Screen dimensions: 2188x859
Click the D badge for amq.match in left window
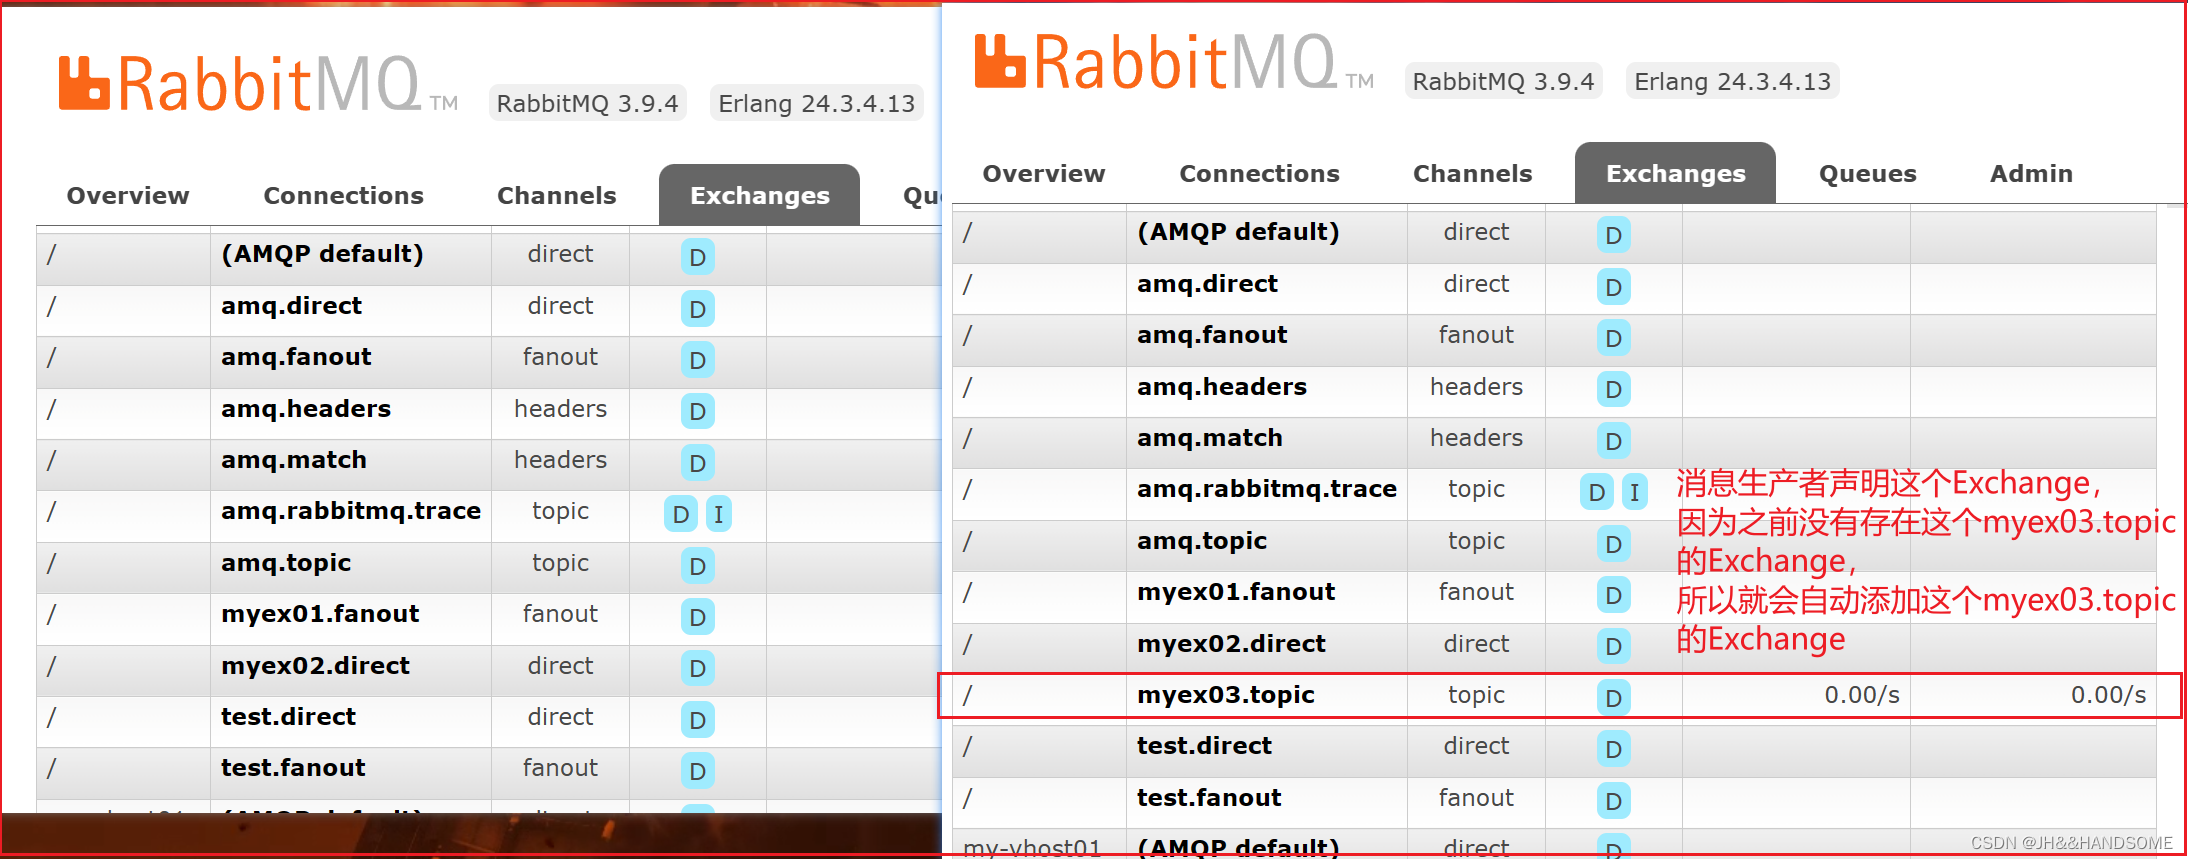(698, 463)
